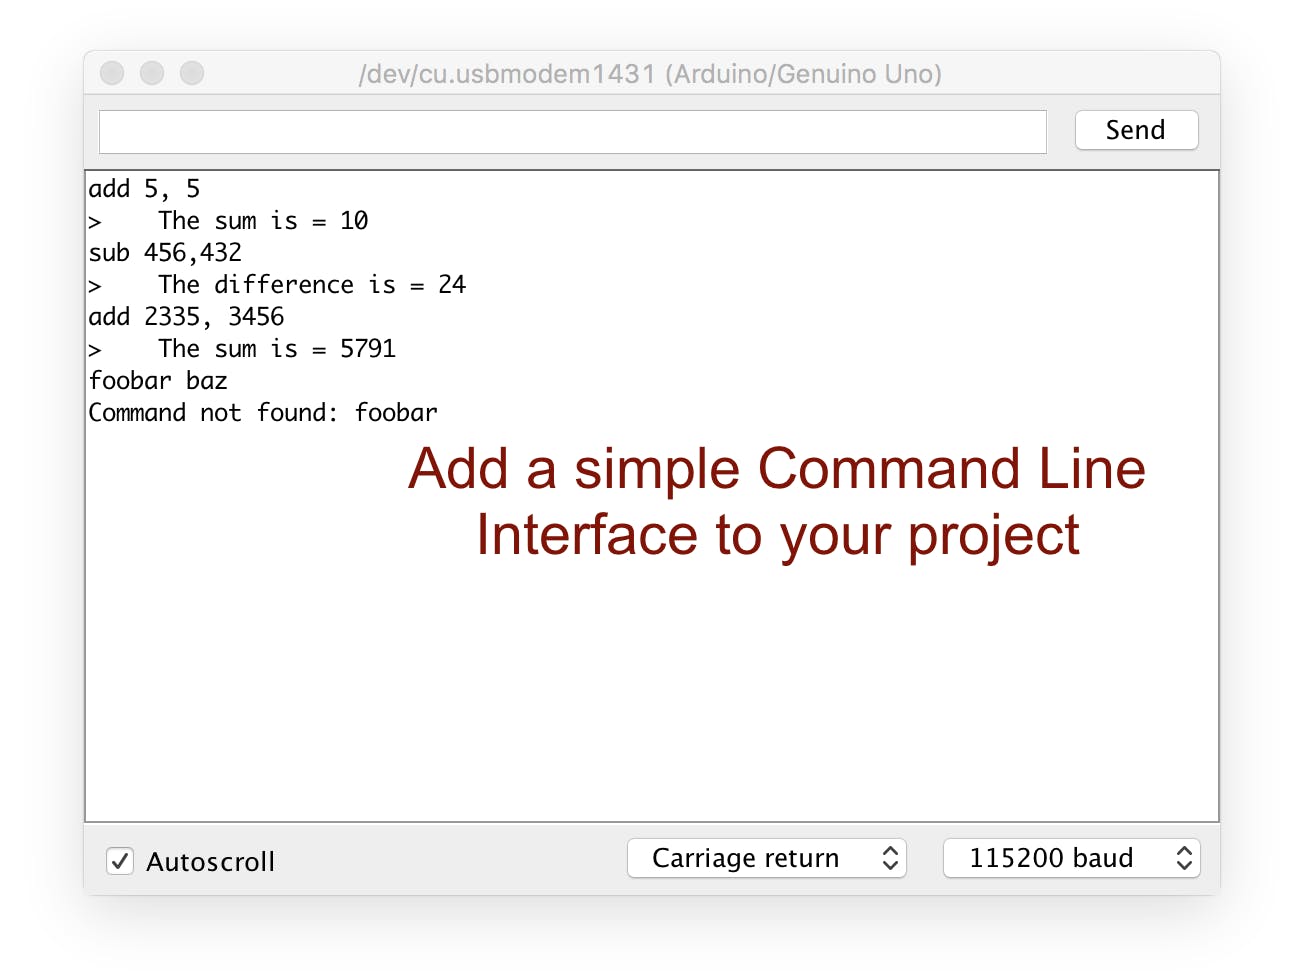Click the Send button
1304x978 pixels.
1135,130
